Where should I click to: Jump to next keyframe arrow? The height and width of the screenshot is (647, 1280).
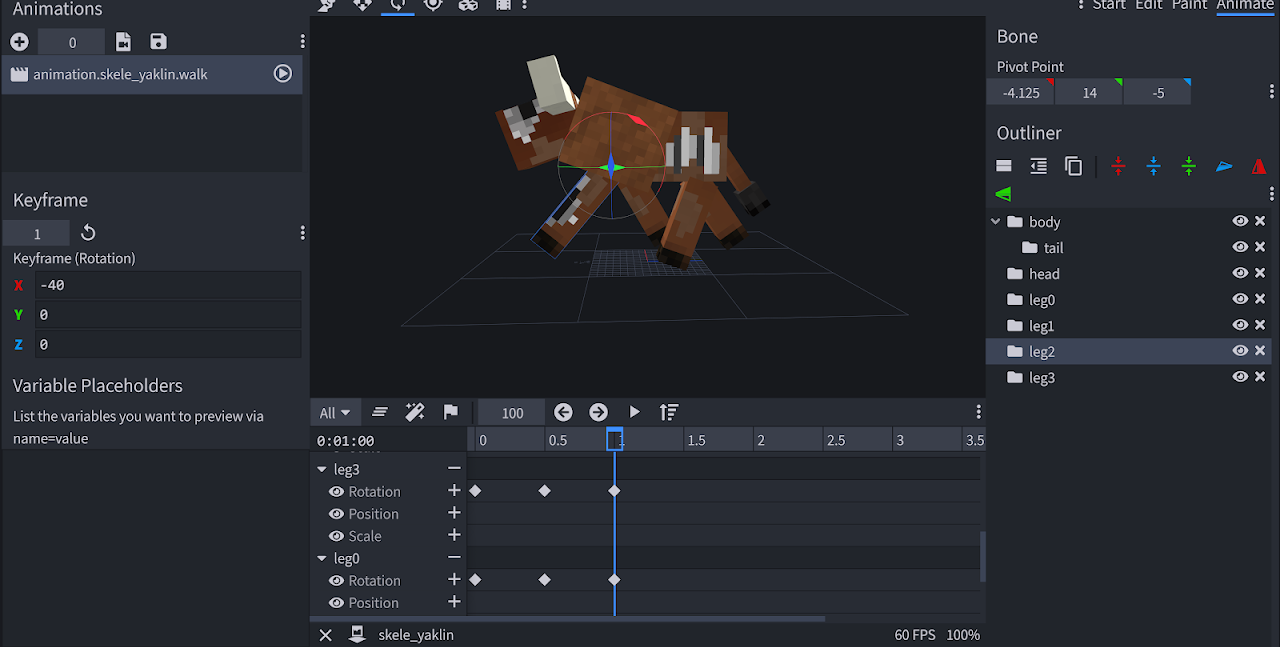click(598, 412)
